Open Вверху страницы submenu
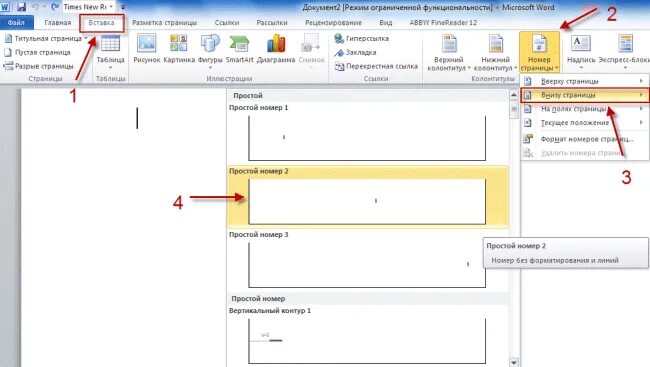650x367 pixels. [x=585, y=81]
